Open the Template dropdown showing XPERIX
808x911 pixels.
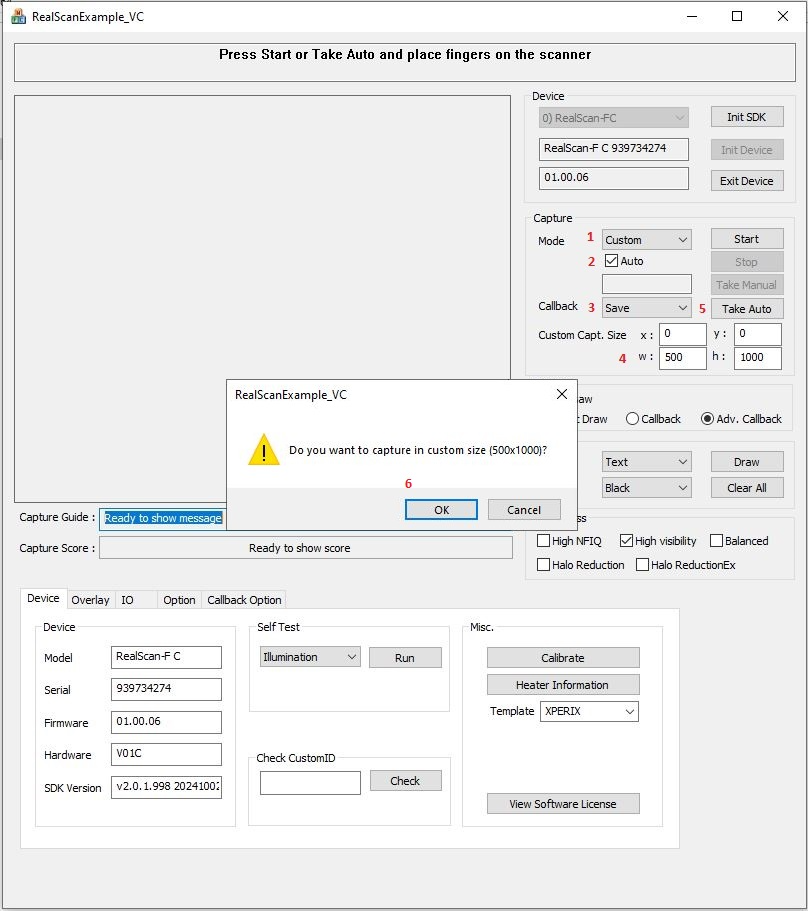tap(589, 711)
